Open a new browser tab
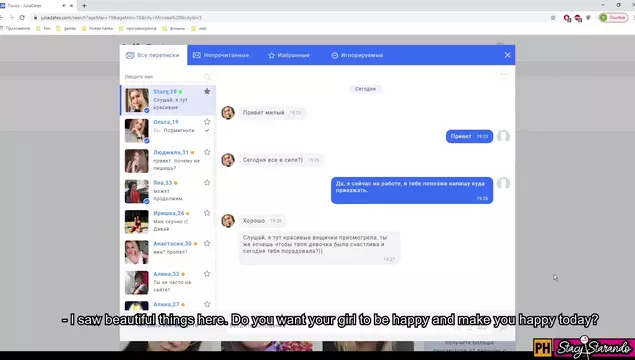 84,6
